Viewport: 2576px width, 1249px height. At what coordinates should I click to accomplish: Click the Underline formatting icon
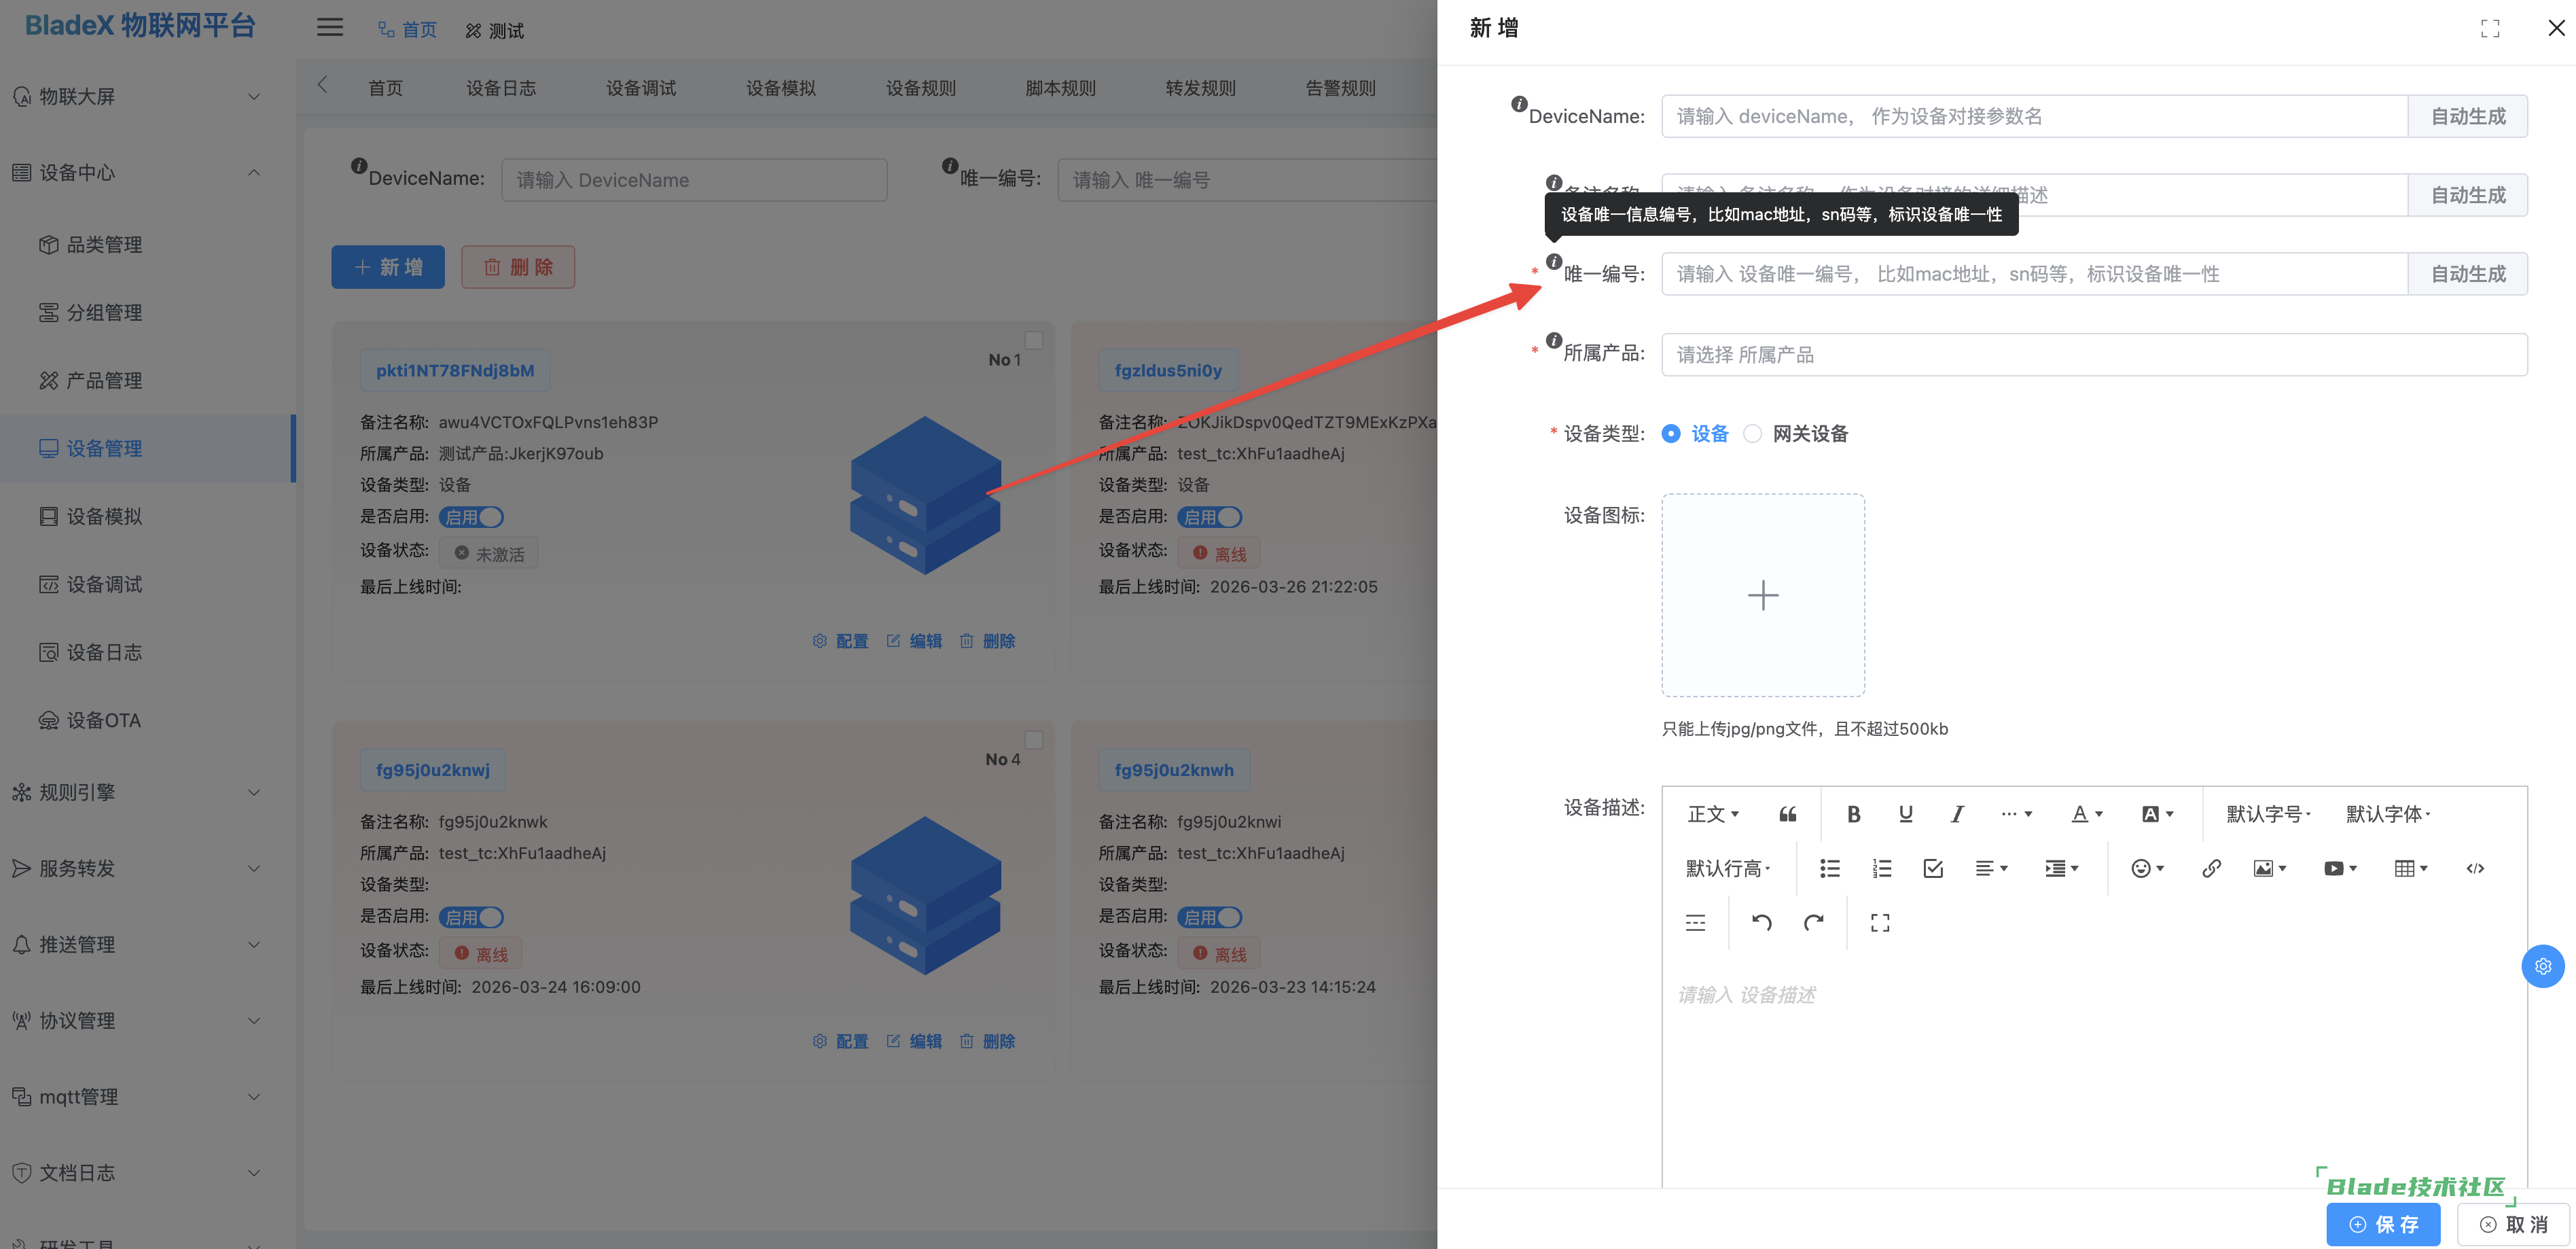click(1905, 814)
